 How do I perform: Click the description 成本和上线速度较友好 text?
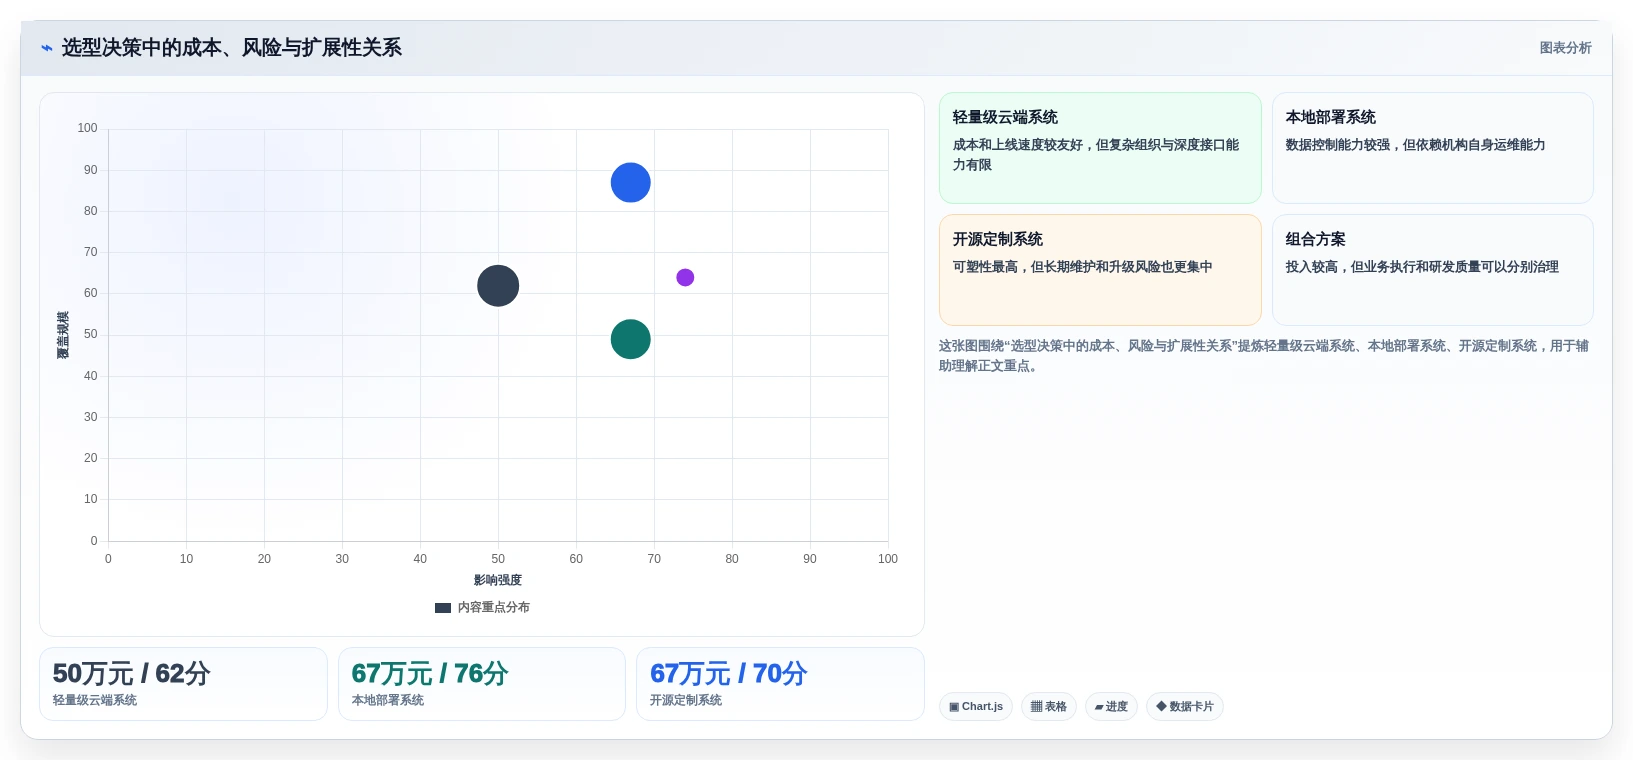pyautogui.click(x=1096, y=155)
